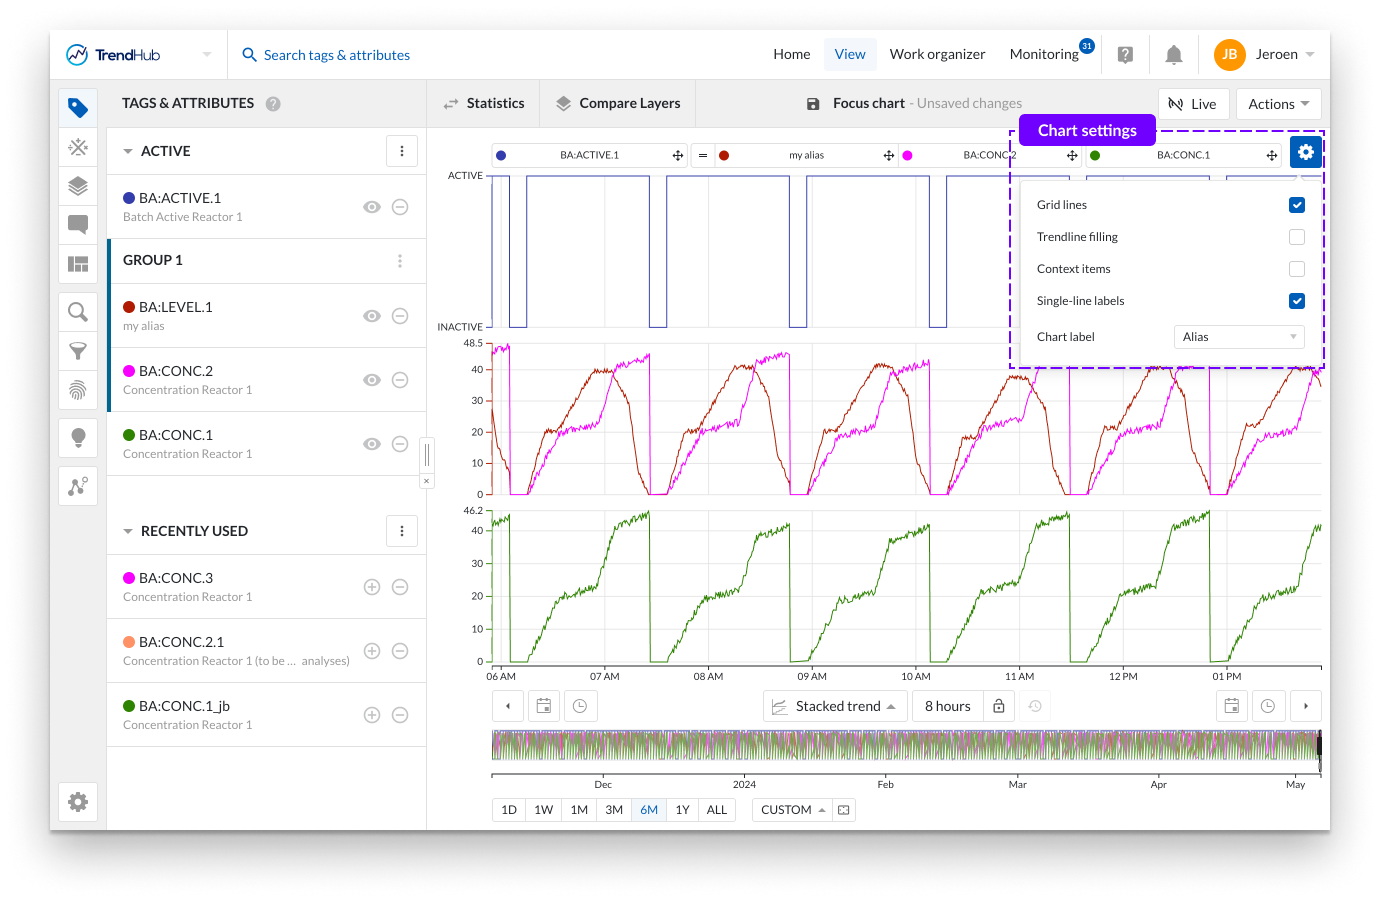Open the Compare Layers tab
This screenshot has height=900, width=1380.
click(618, 103)
